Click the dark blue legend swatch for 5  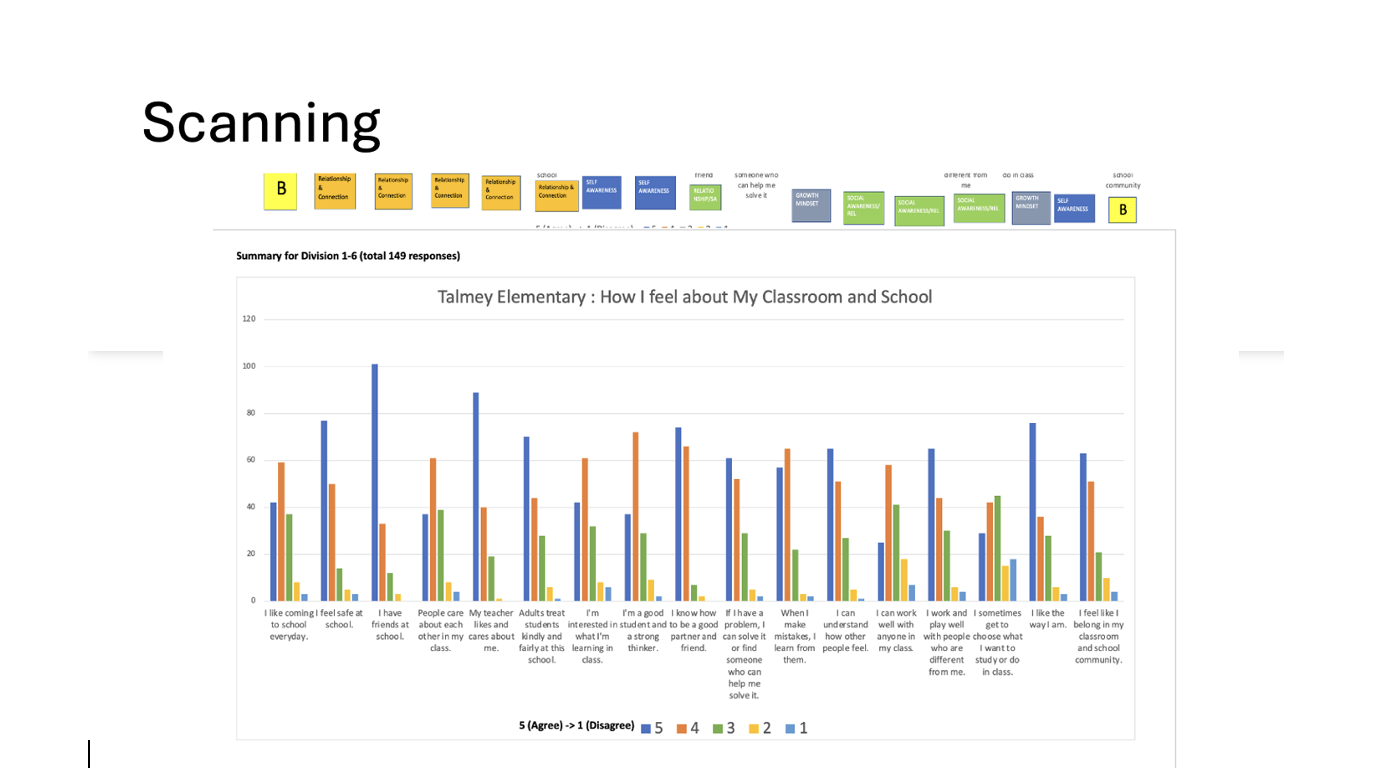click(646, 728)
